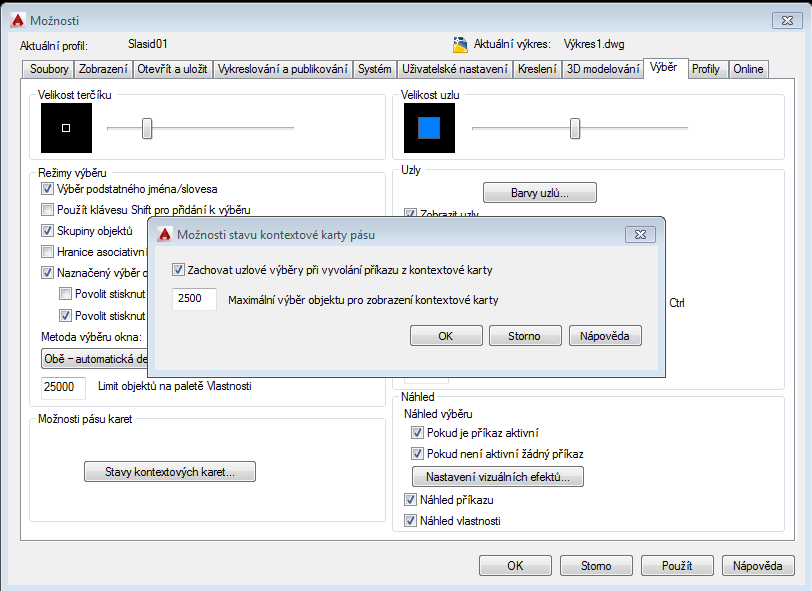The image size is (812, 591).
Task: Go to the Profily tab
Action: coord(706,69)
